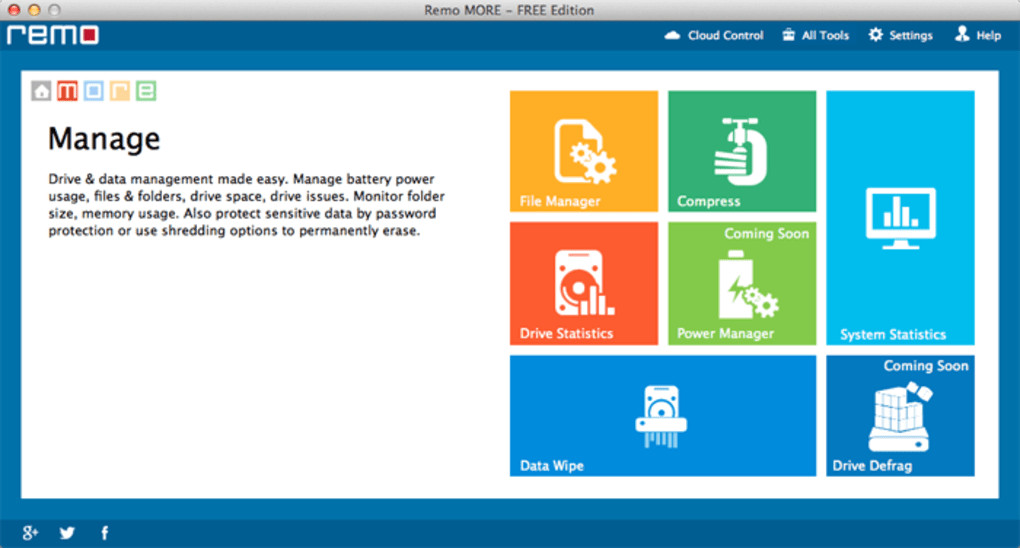Open the Compress tool tile
This screenshot has height=548, width=1020.
[x=742, y=151]
